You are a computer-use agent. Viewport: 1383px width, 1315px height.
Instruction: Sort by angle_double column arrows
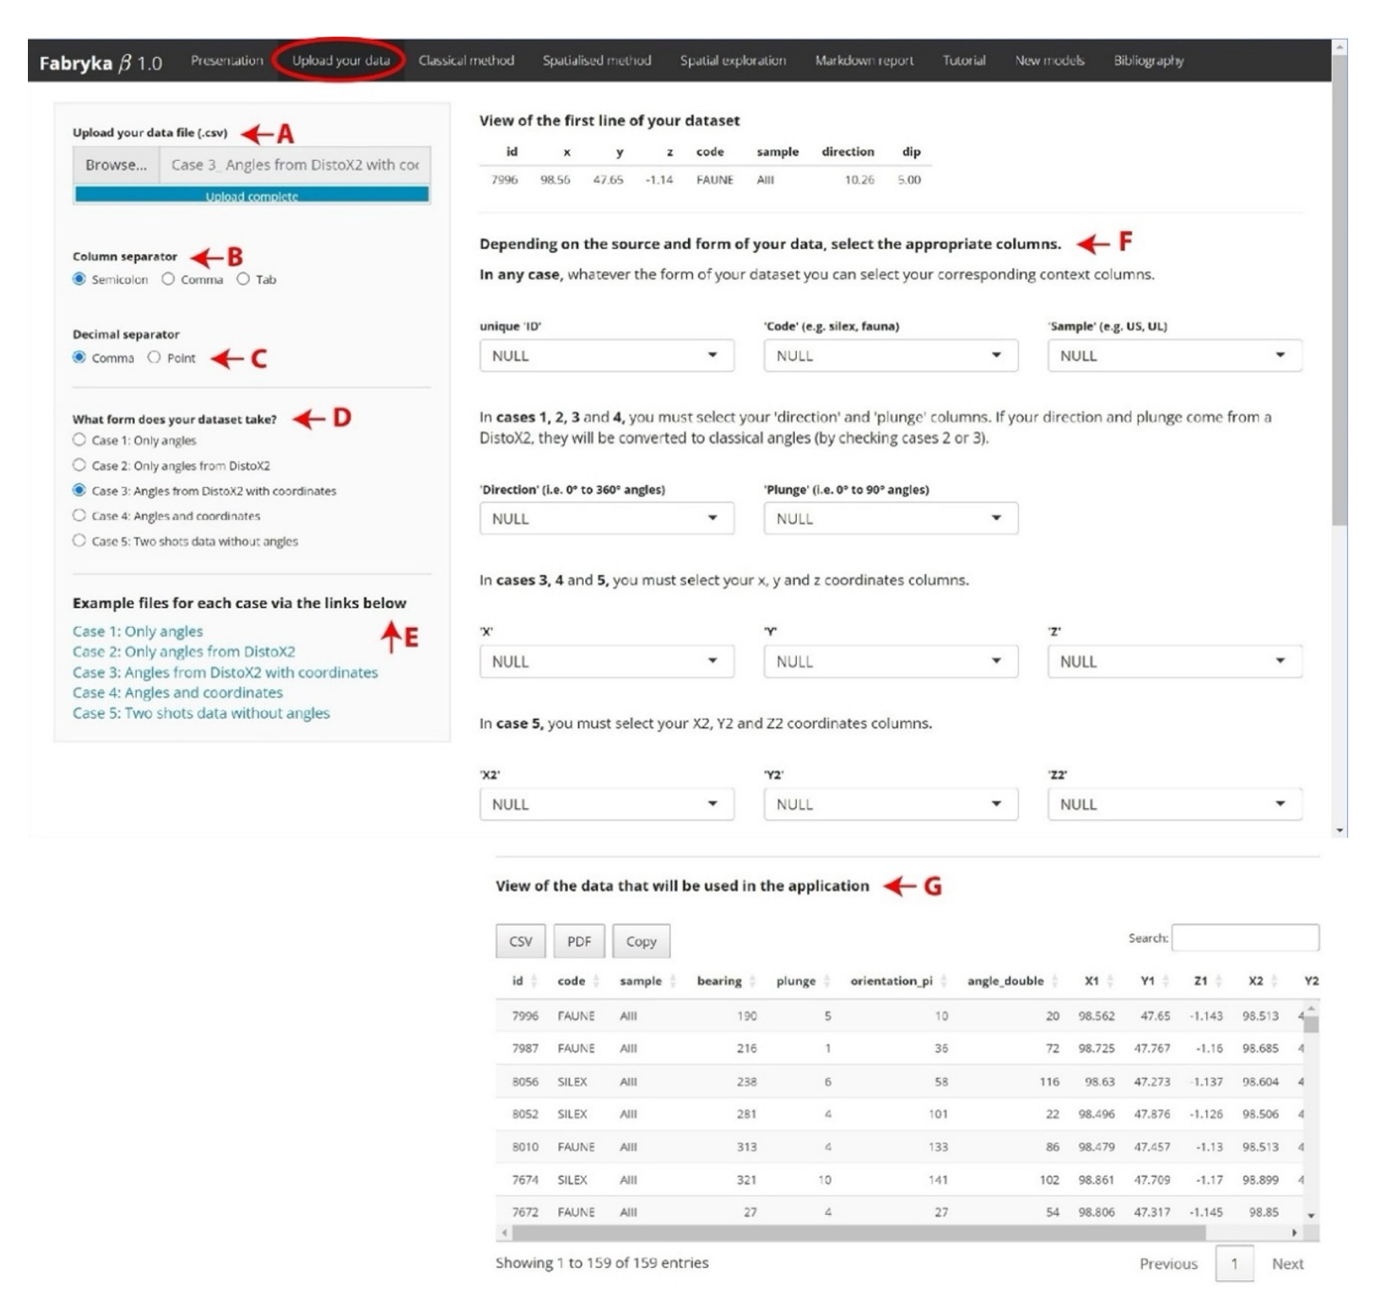[x=1055, y=981]
